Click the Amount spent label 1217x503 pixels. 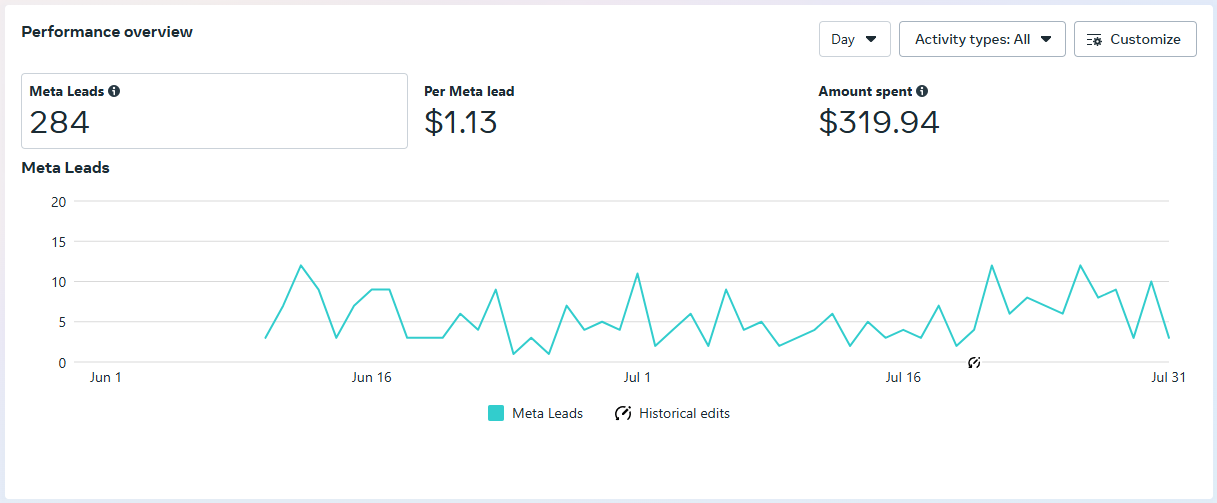coord(865,91)
